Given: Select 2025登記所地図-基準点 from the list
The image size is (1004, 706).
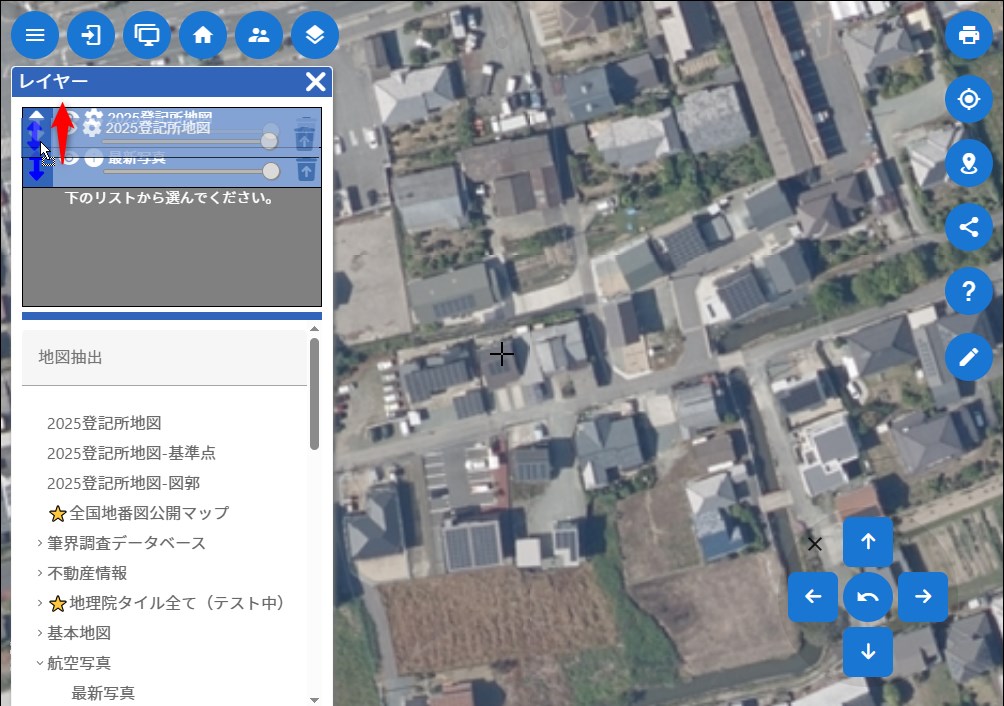Looking at the screenshot, I should click(x=131, y=453).
